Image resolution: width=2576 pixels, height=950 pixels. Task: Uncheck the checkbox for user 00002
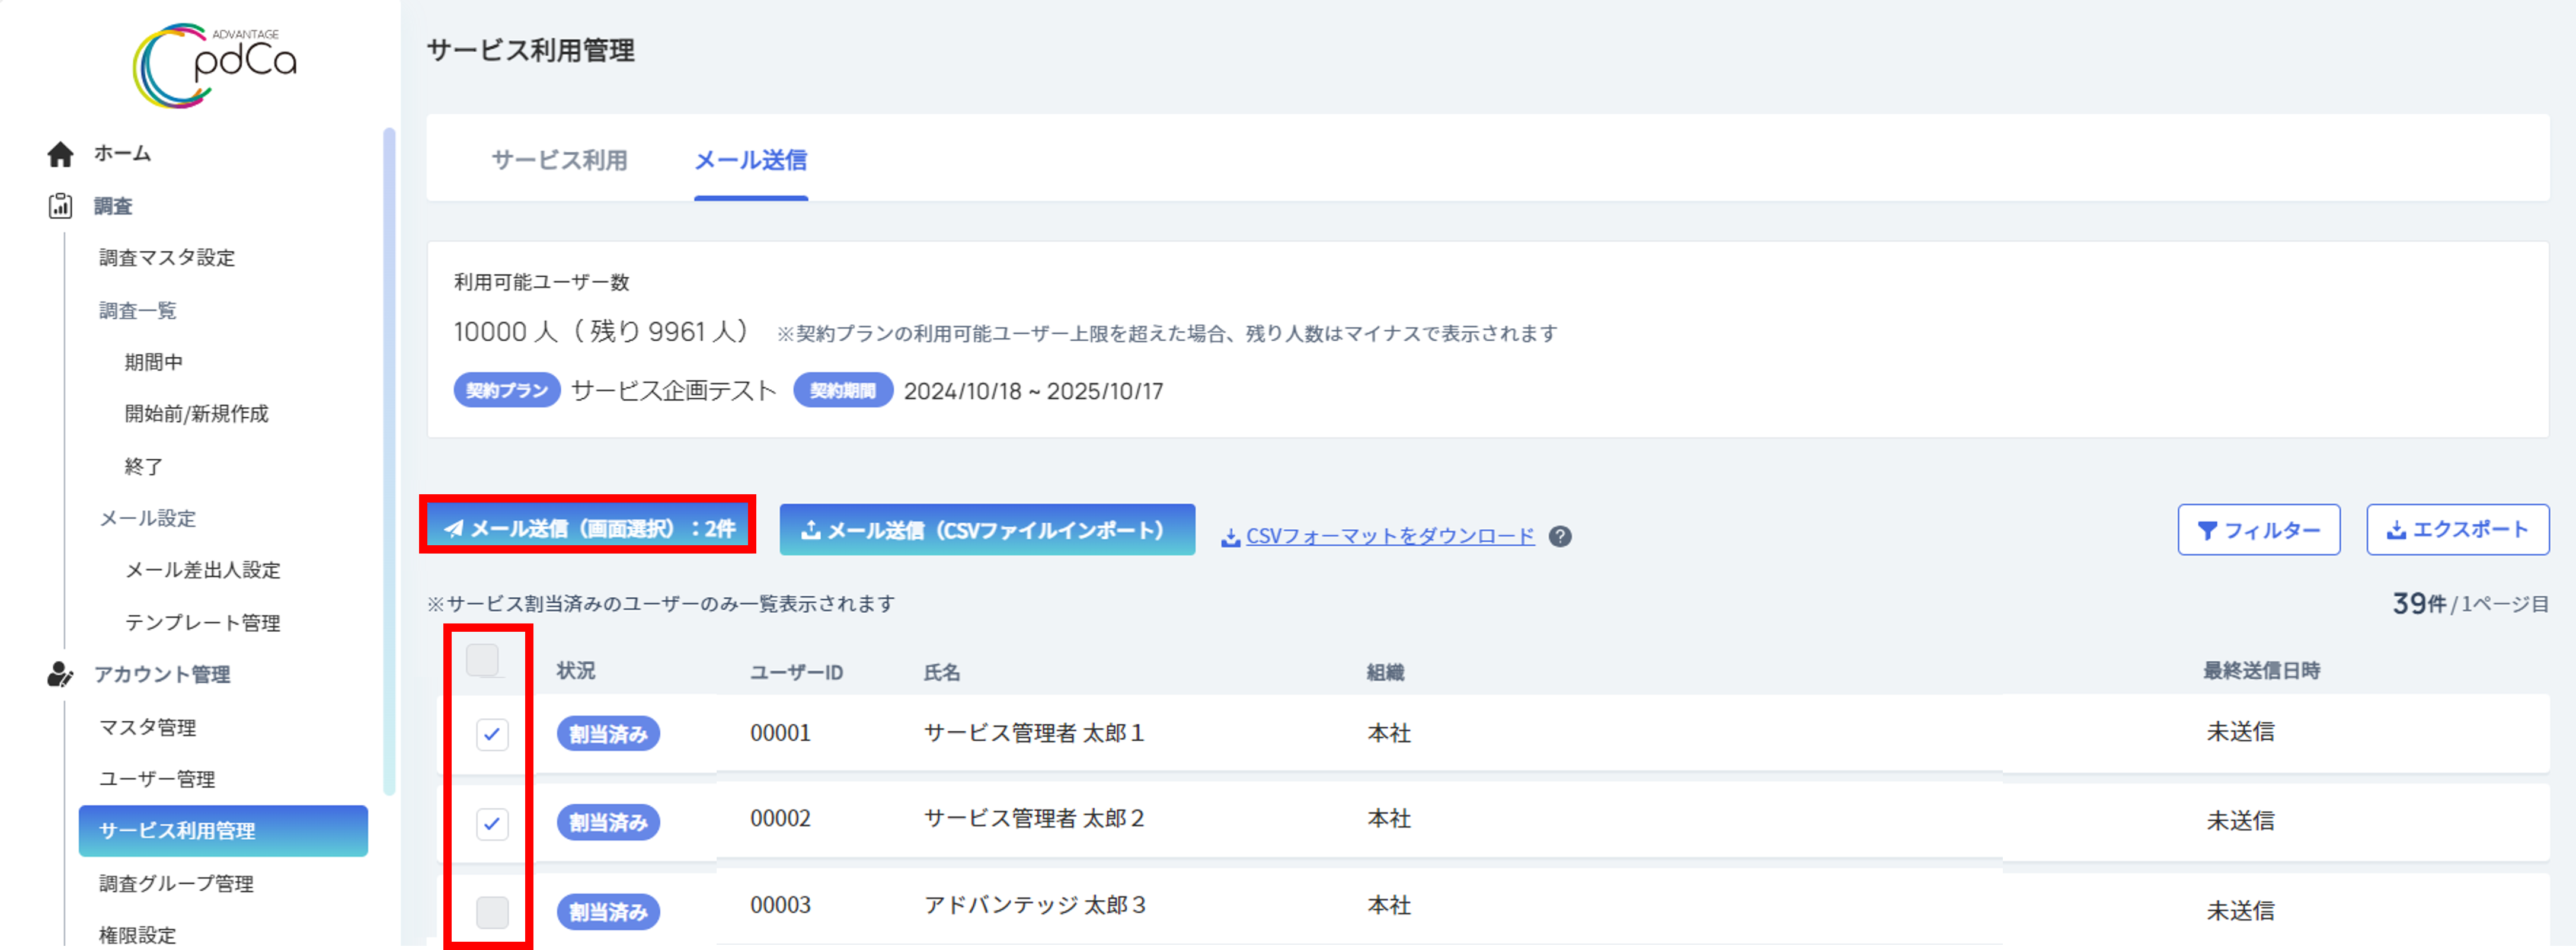point(492,823)
